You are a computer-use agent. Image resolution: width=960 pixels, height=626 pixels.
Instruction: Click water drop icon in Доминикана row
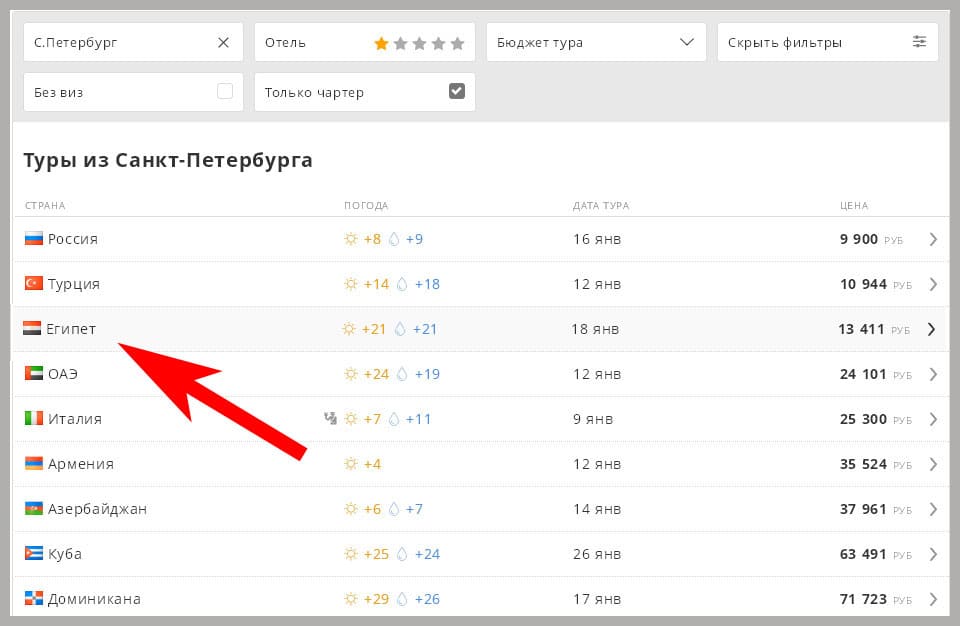[402, 598]
